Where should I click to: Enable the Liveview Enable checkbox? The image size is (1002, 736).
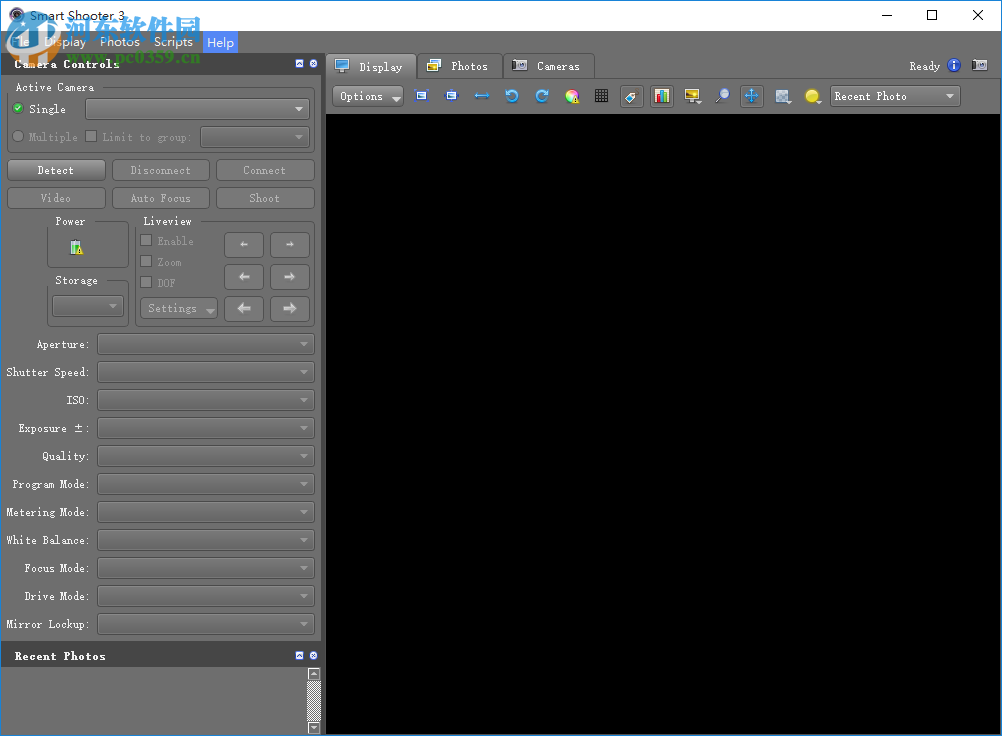point(146,241)
